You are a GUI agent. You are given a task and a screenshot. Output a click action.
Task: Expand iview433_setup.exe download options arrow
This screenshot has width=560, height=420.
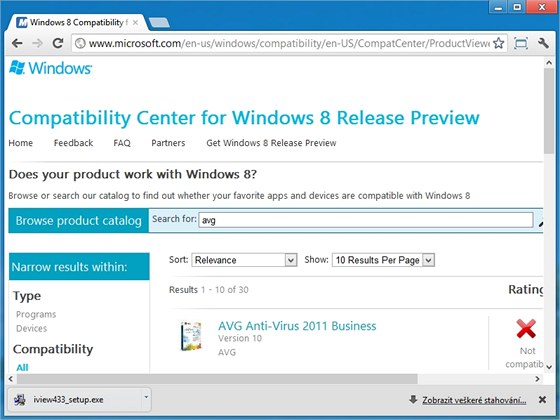tap(146, 397)
